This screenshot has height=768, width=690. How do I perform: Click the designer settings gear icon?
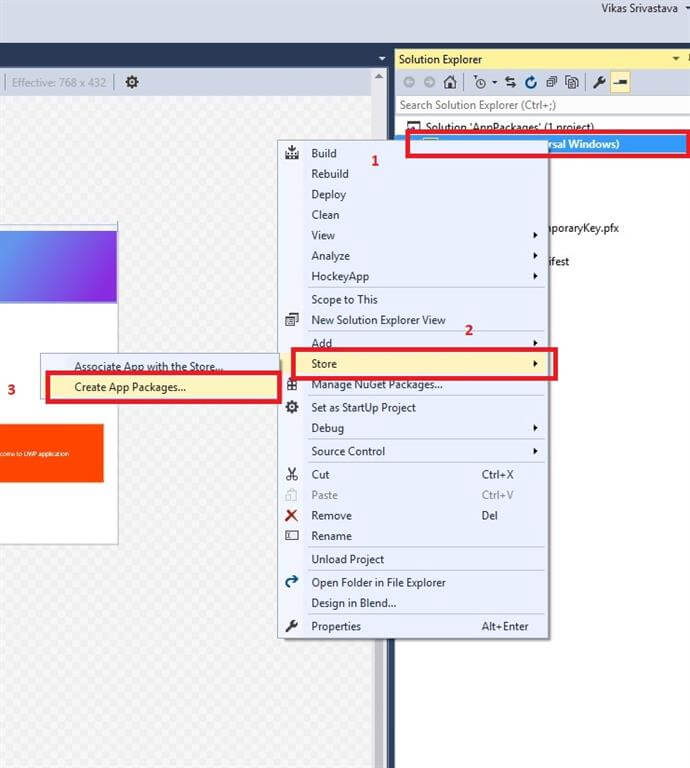point(132,82)
